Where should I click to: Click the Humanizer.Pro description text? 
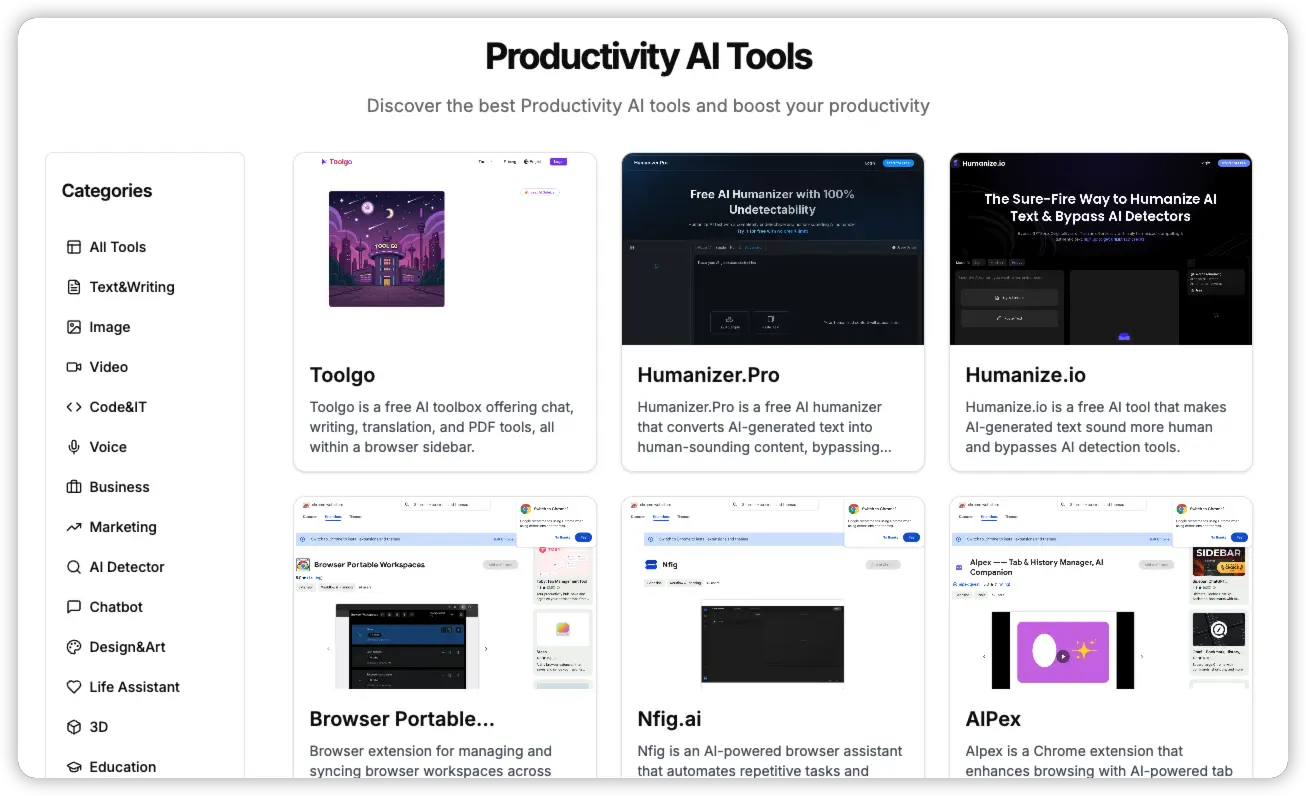click(x=764, y=427)
